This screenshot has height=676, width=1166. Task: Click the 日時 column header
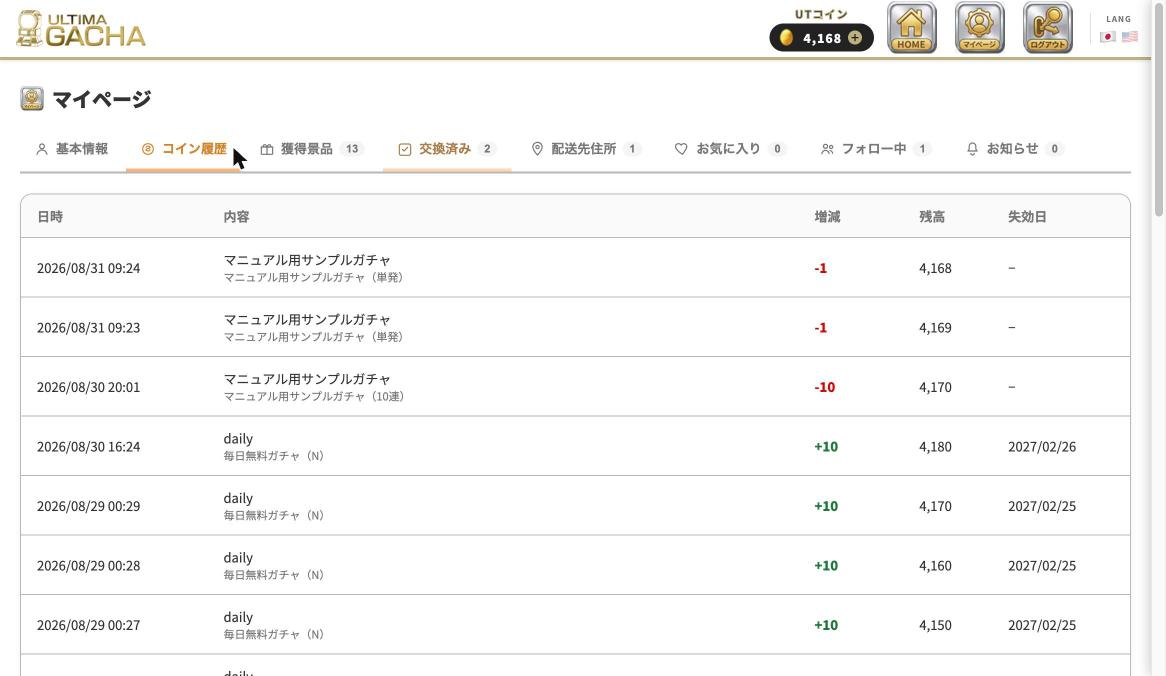(x=50, y=216)
